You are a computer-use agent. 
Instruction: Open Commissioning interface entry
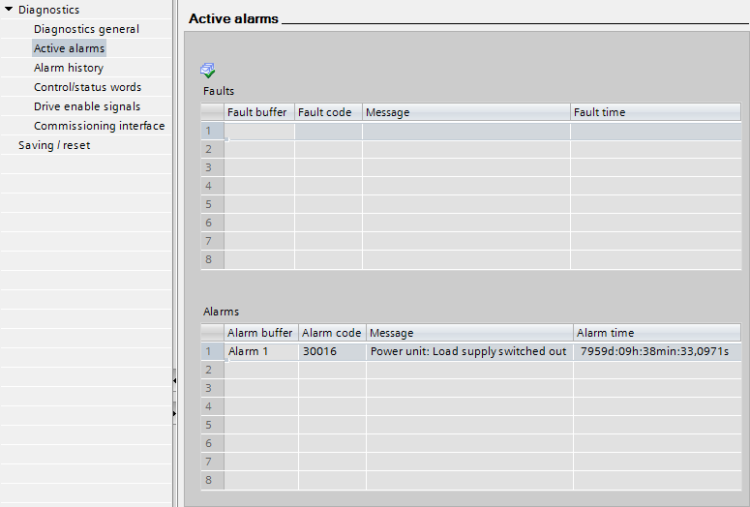point(99,126)
